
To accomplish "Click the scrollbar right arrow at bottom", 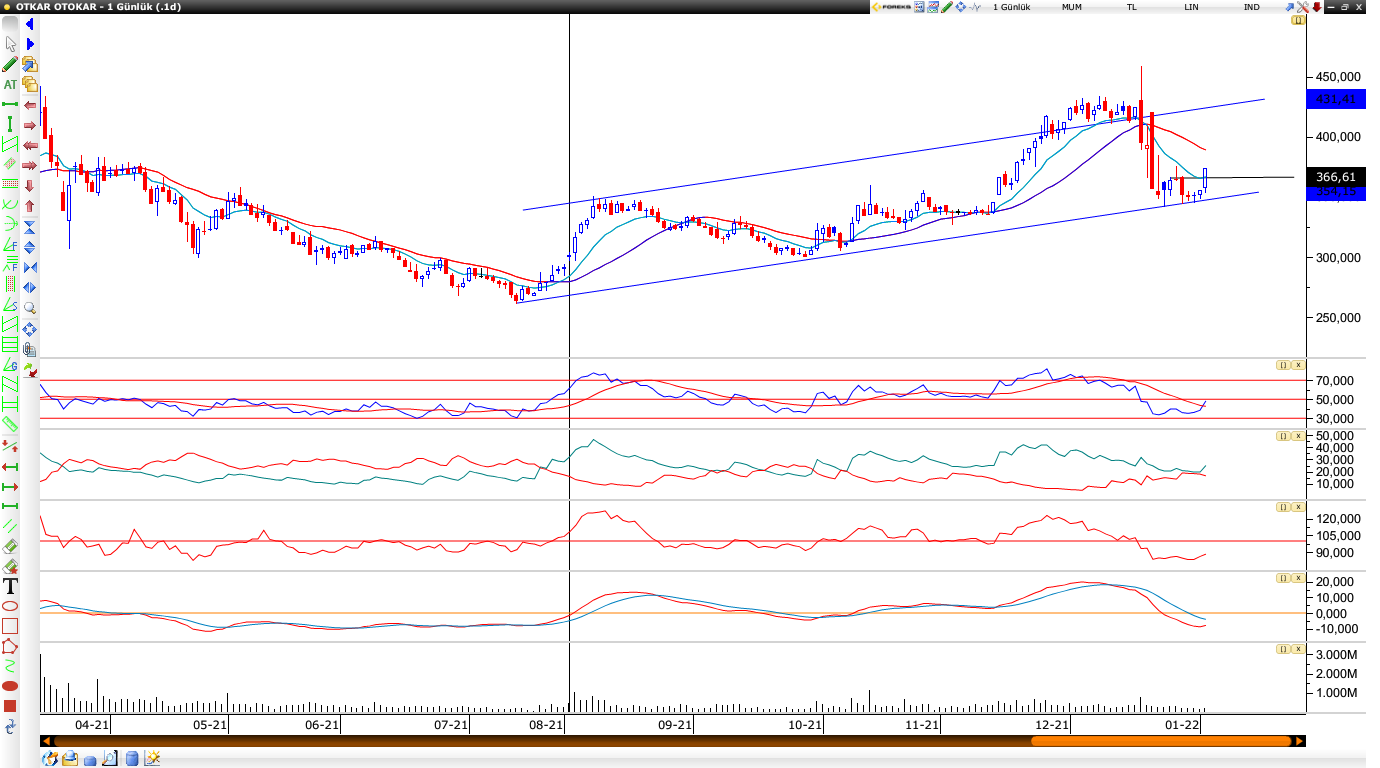I will pyautogui.click(x=1299, y=741).
